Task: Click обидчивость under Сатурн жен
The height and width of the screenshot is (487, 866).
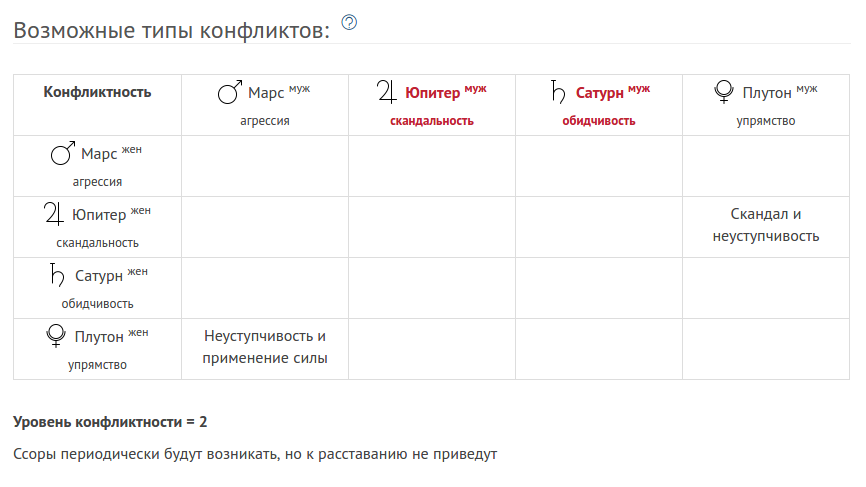Action: (97, 304)
